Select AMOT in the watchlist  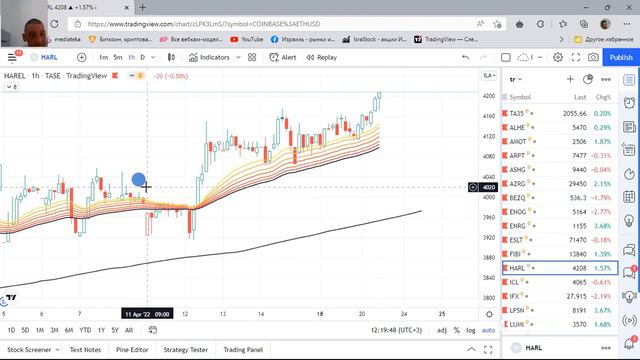pos(560,142)
